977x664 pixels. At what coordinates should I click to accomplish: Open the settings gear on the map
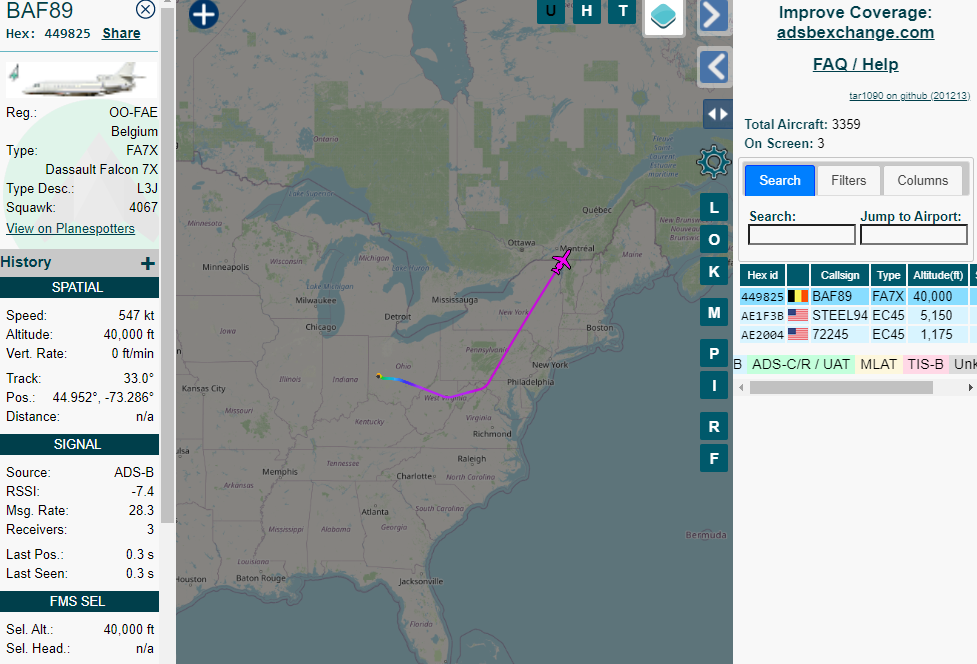point(713,163)
